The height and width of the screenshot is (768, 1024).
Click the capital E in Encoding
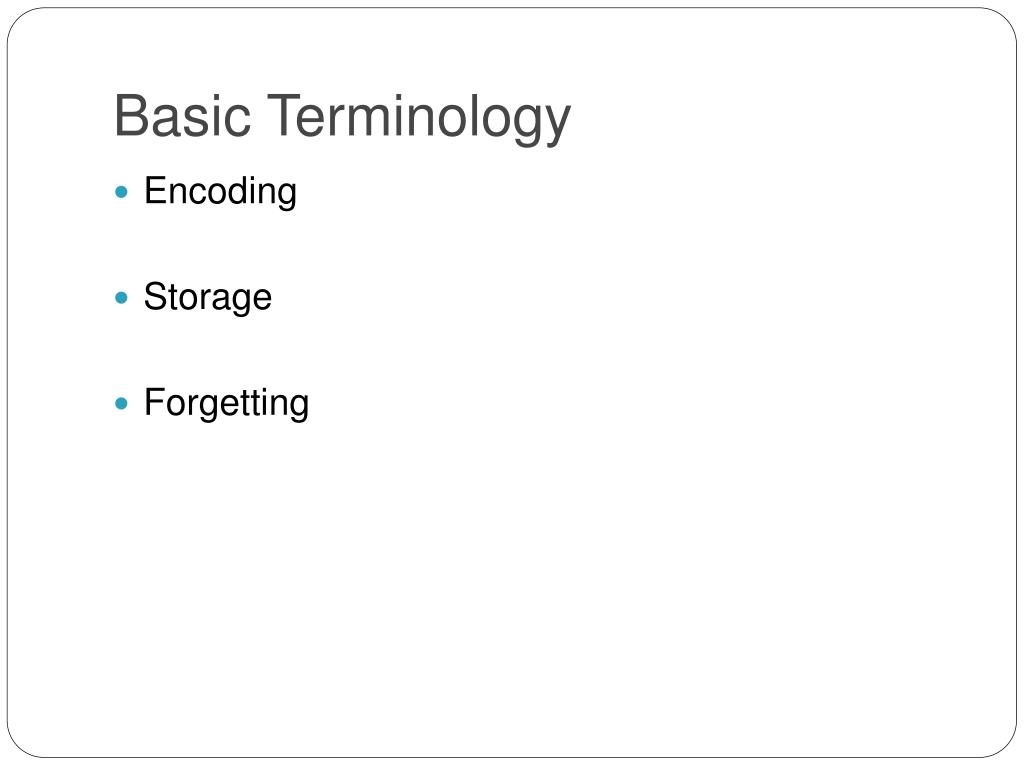click(156, 190)
